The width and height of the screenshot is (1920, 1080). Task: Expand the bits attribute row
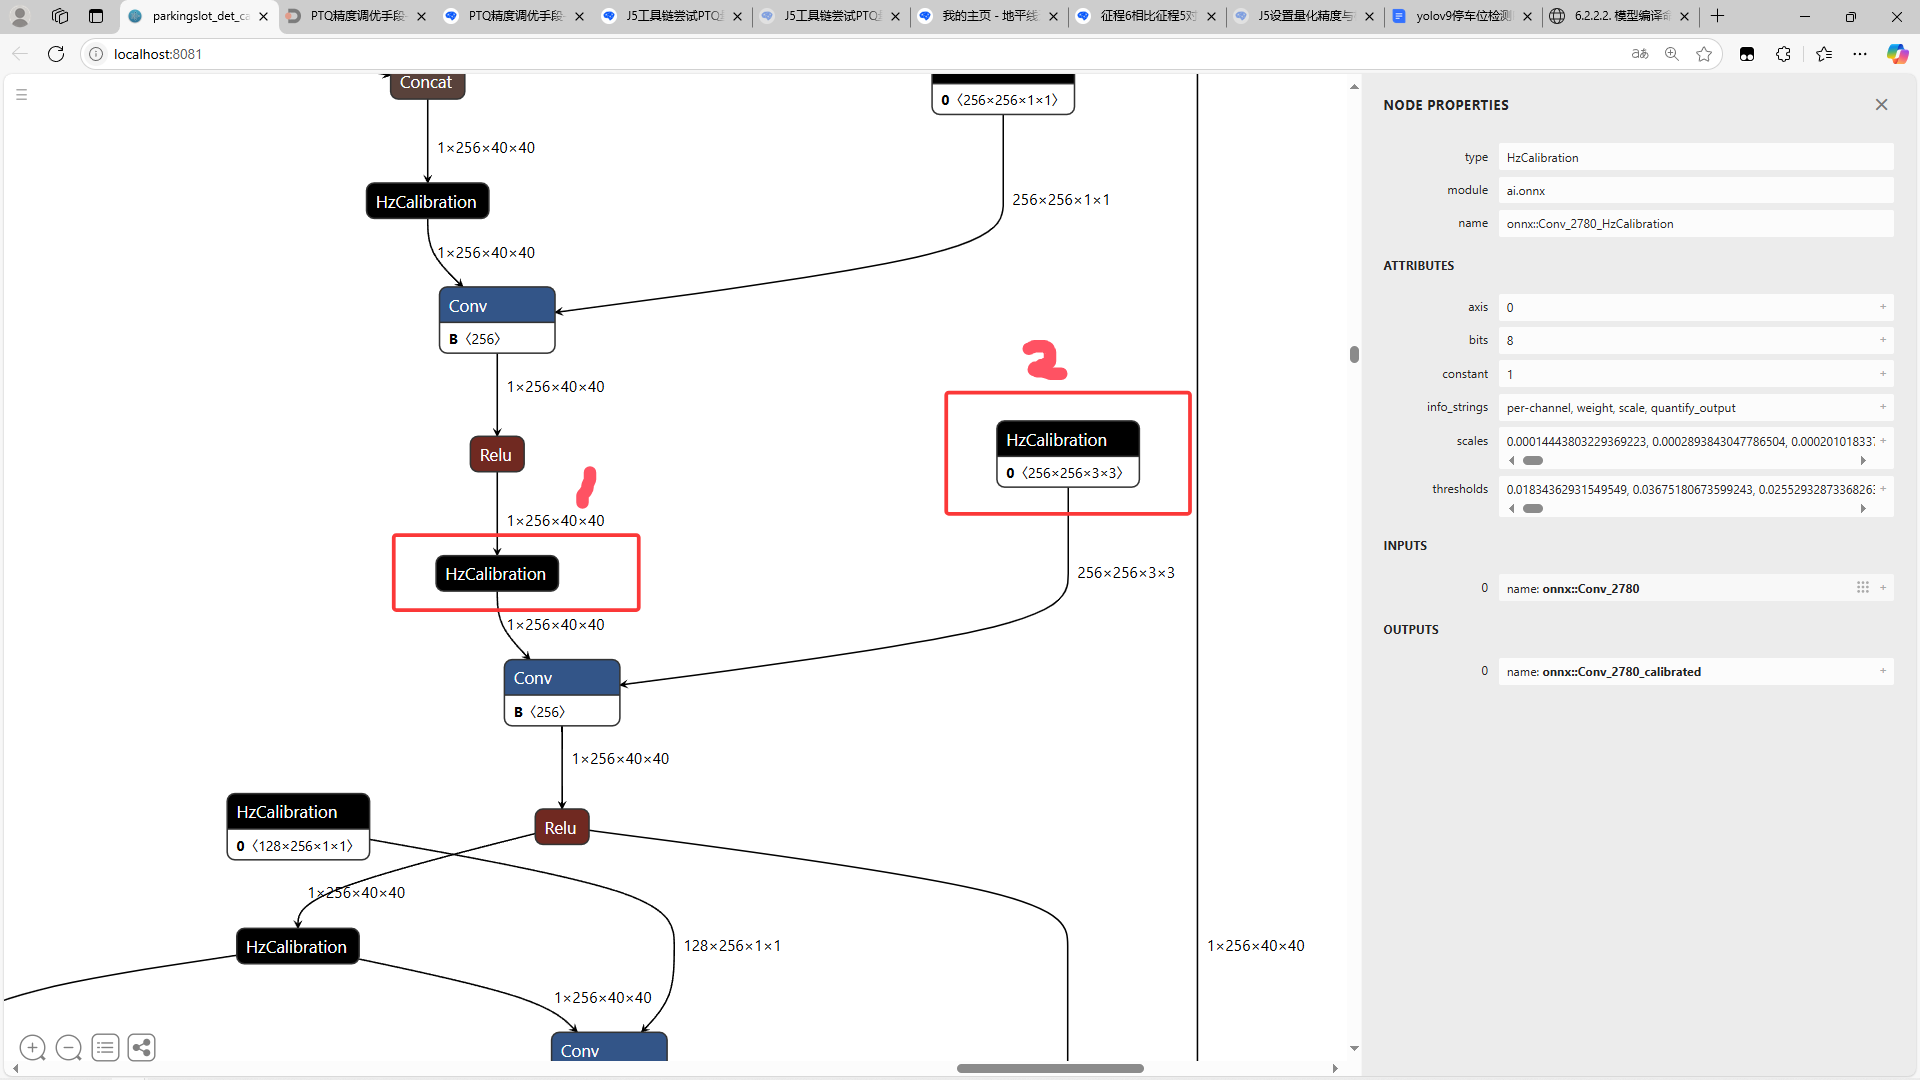[1882, 340]
